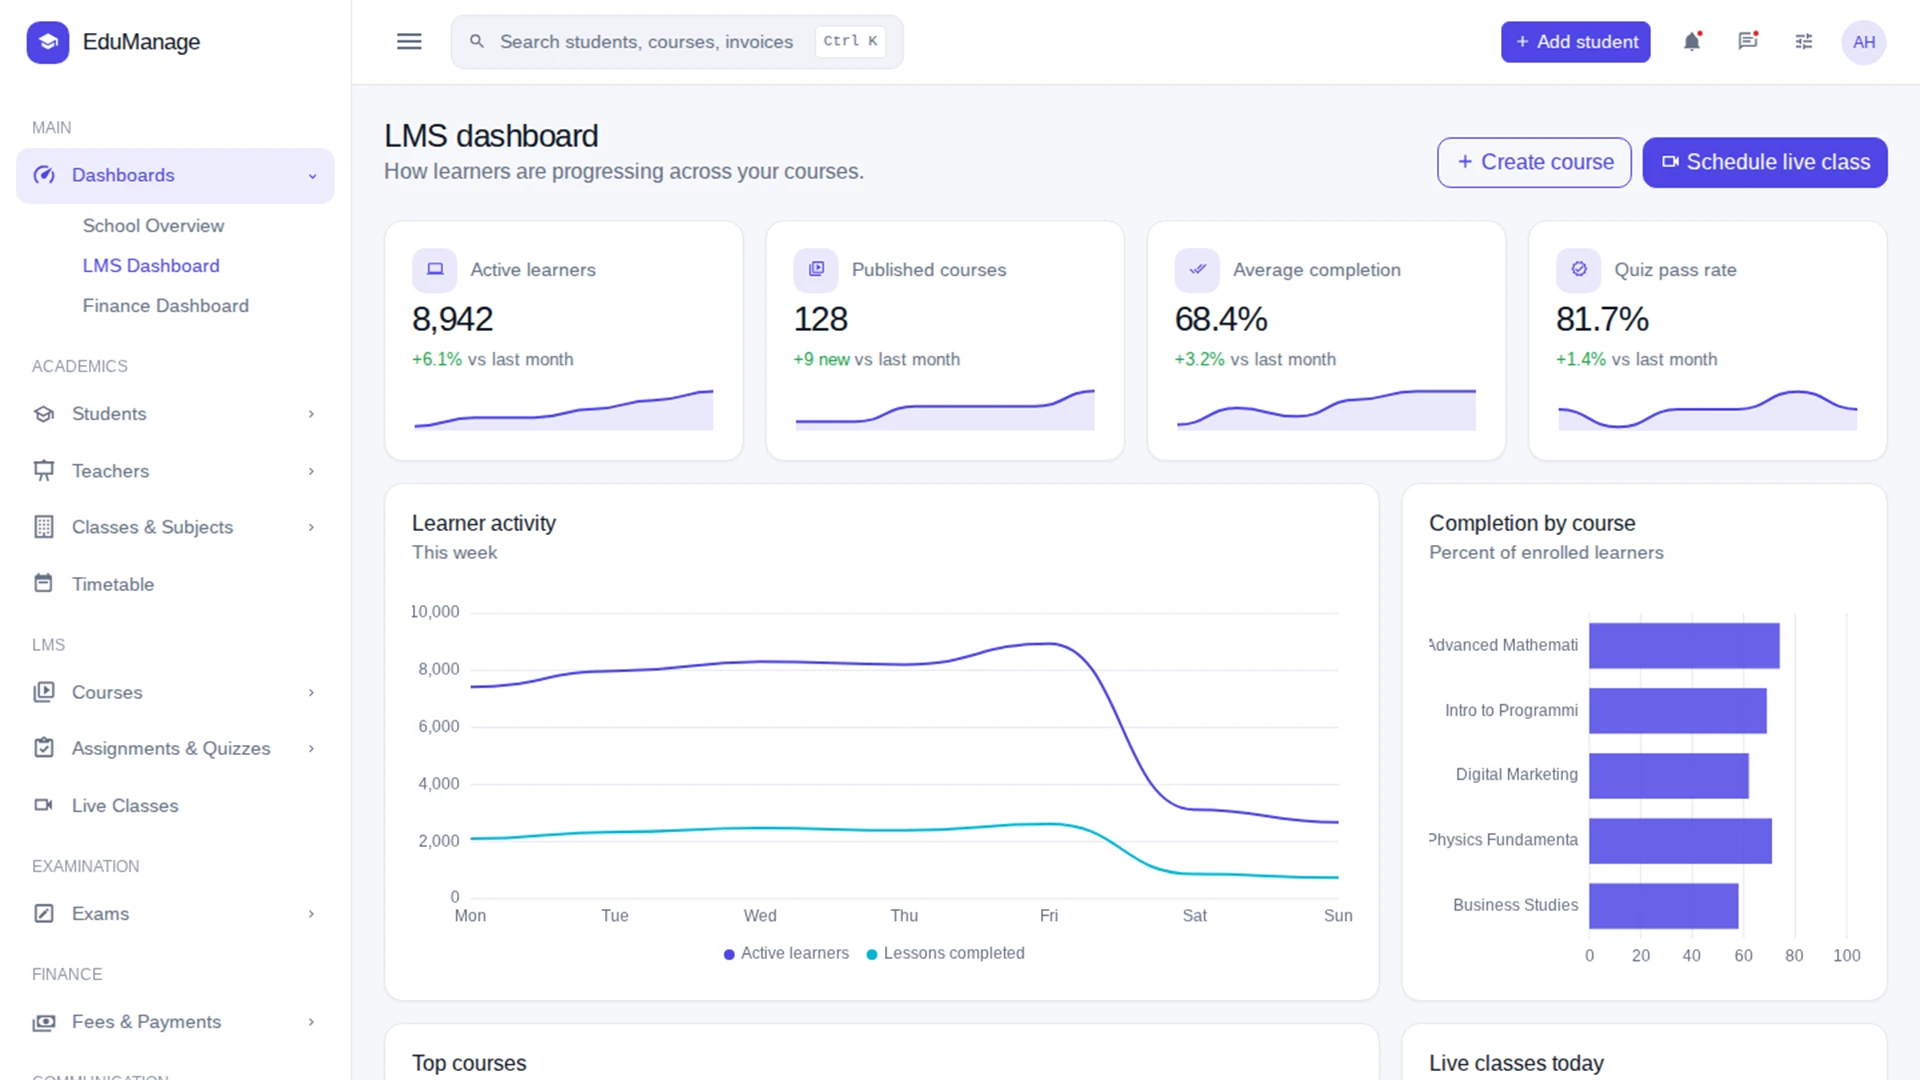Click the Ctrl K shortcut badge
This screenshot has width=1920, height=1080.
(x=850, y=42)
